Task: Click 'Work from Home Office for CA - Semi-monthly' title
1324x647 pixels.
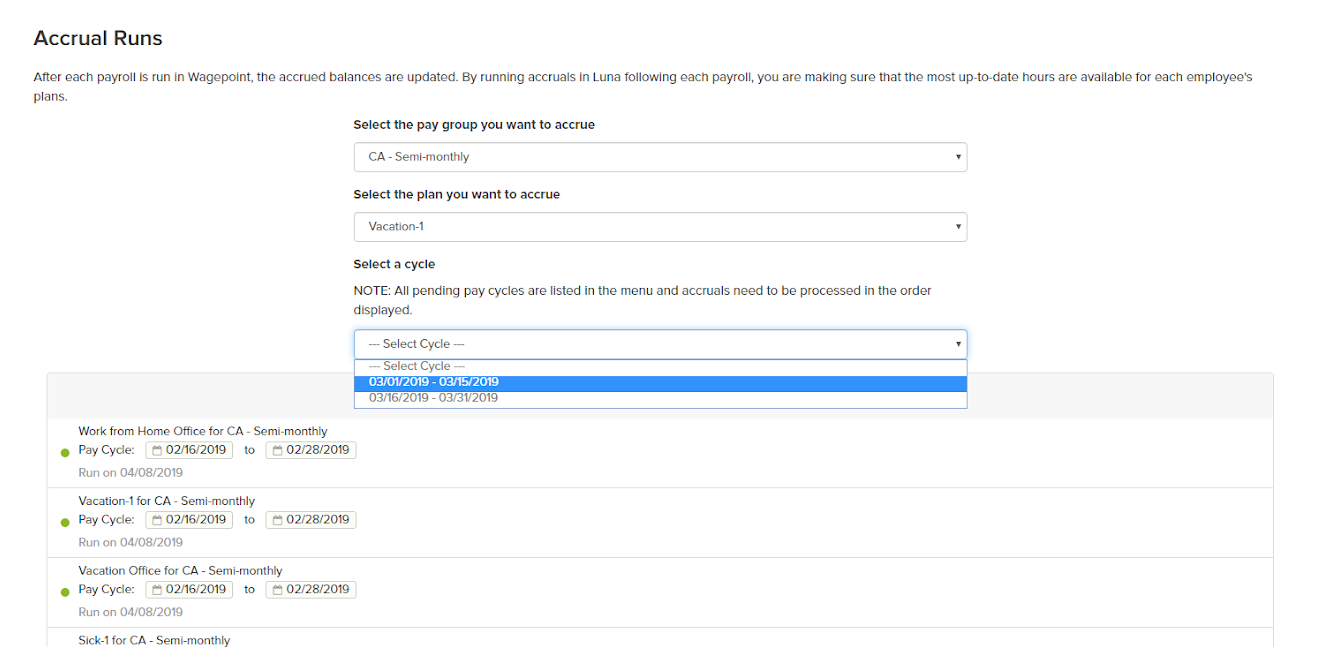Action: click(202, 431)
